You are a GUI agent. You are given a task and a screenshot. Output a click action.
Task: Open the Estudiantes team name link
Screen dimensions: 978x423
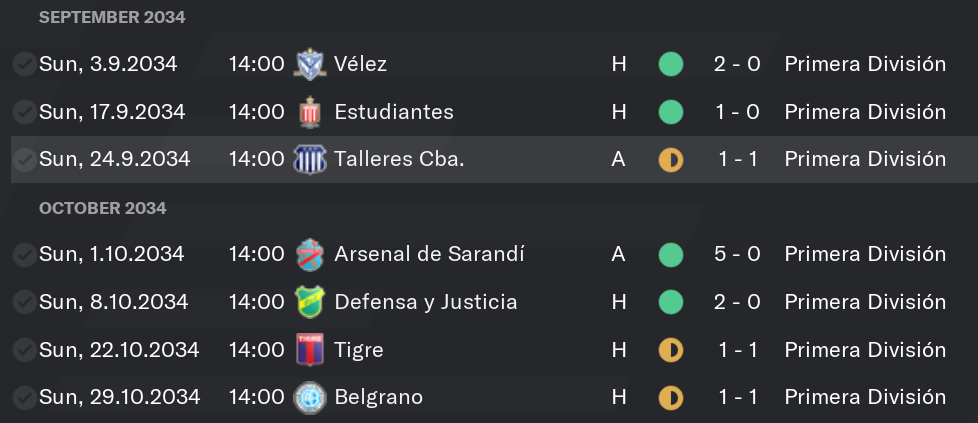[394, 112]
